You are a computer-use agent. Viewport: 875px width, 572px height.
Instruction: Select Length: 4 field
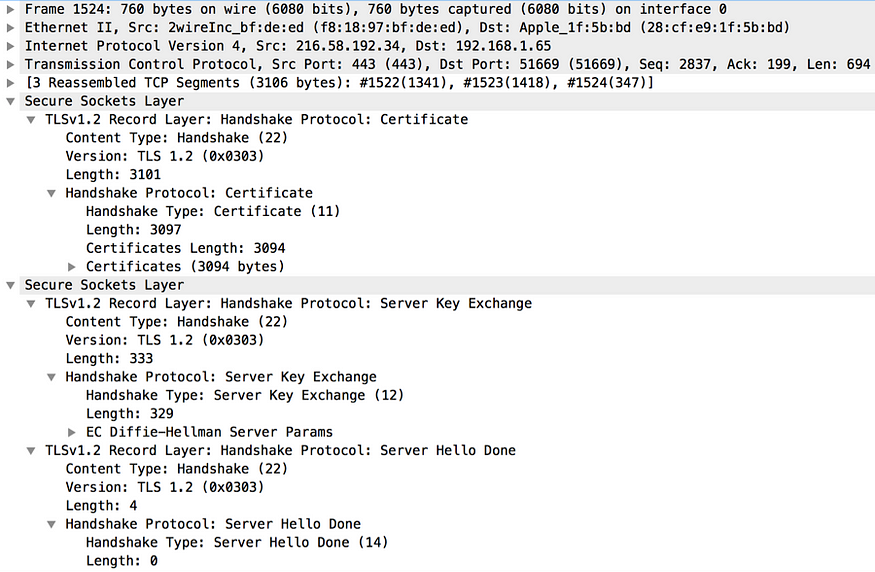click(x=101, y=506)
